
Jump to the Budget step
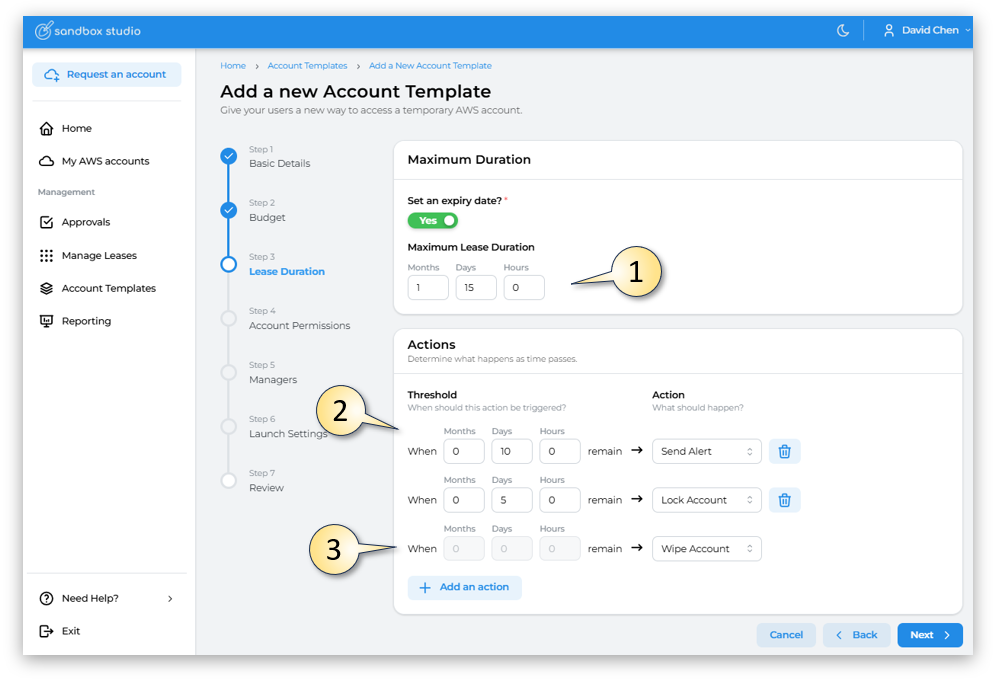tap(267, 217)
